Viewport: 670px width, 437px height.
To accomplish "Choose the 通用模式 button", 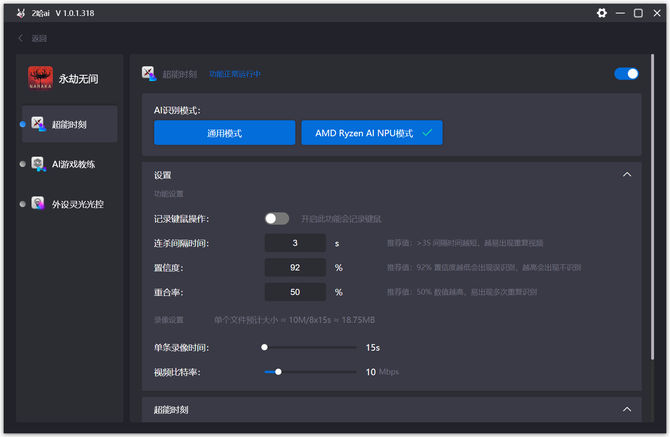I will (x=224, y=133).
